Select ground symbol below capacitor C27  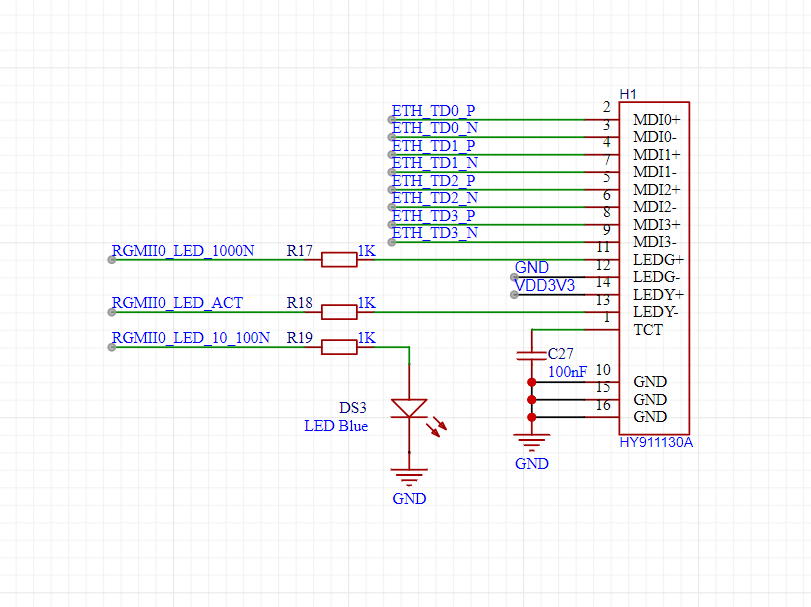pos(532,443)
